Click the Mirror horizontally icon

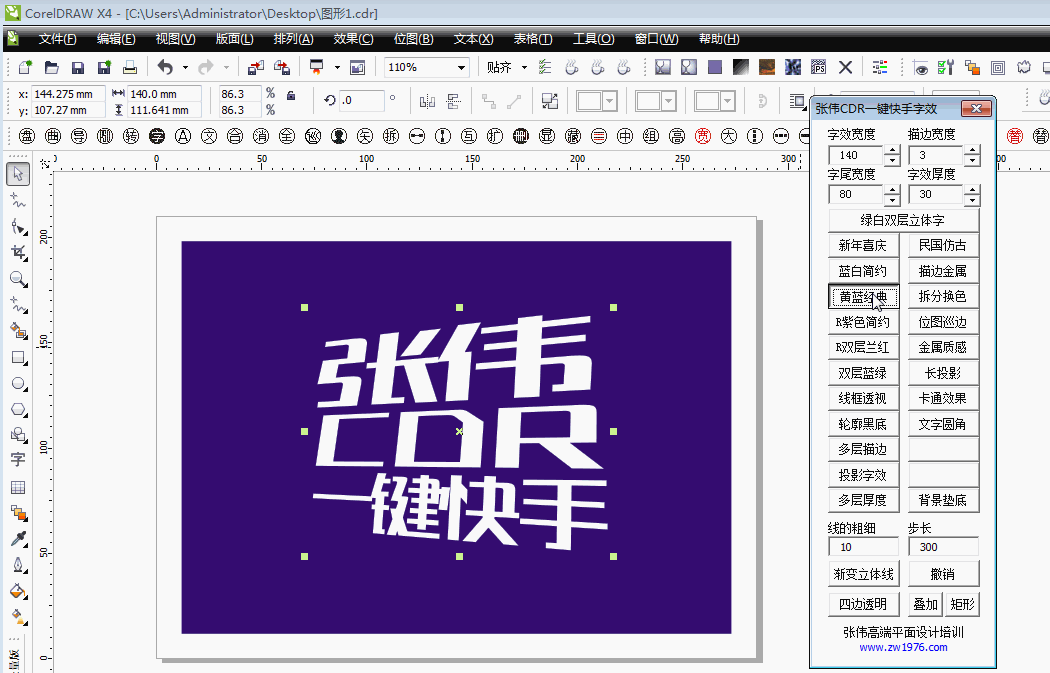pos(427,102)
